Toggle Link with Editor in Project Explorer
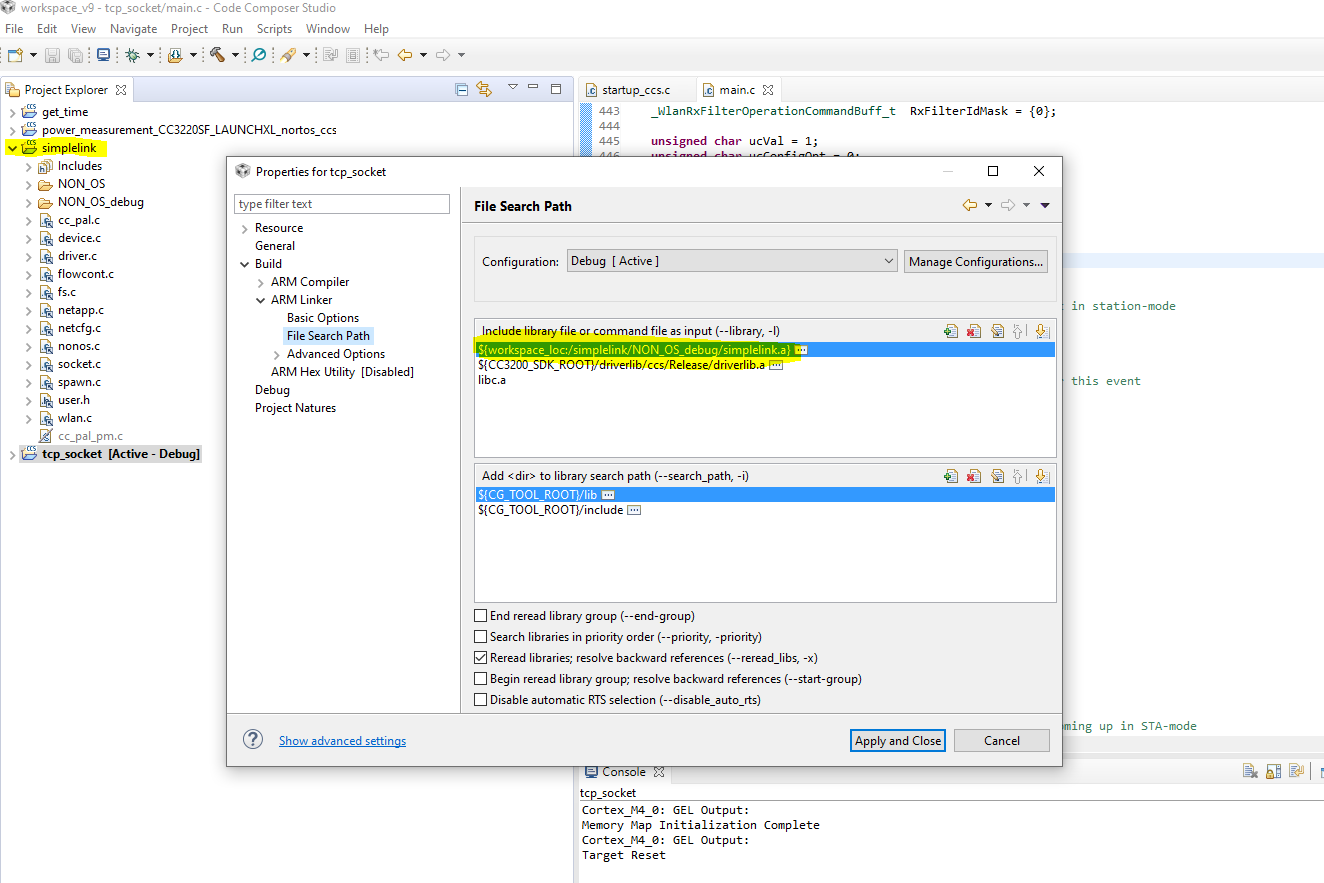This screenshot has width=1324, height=883. 484,89
